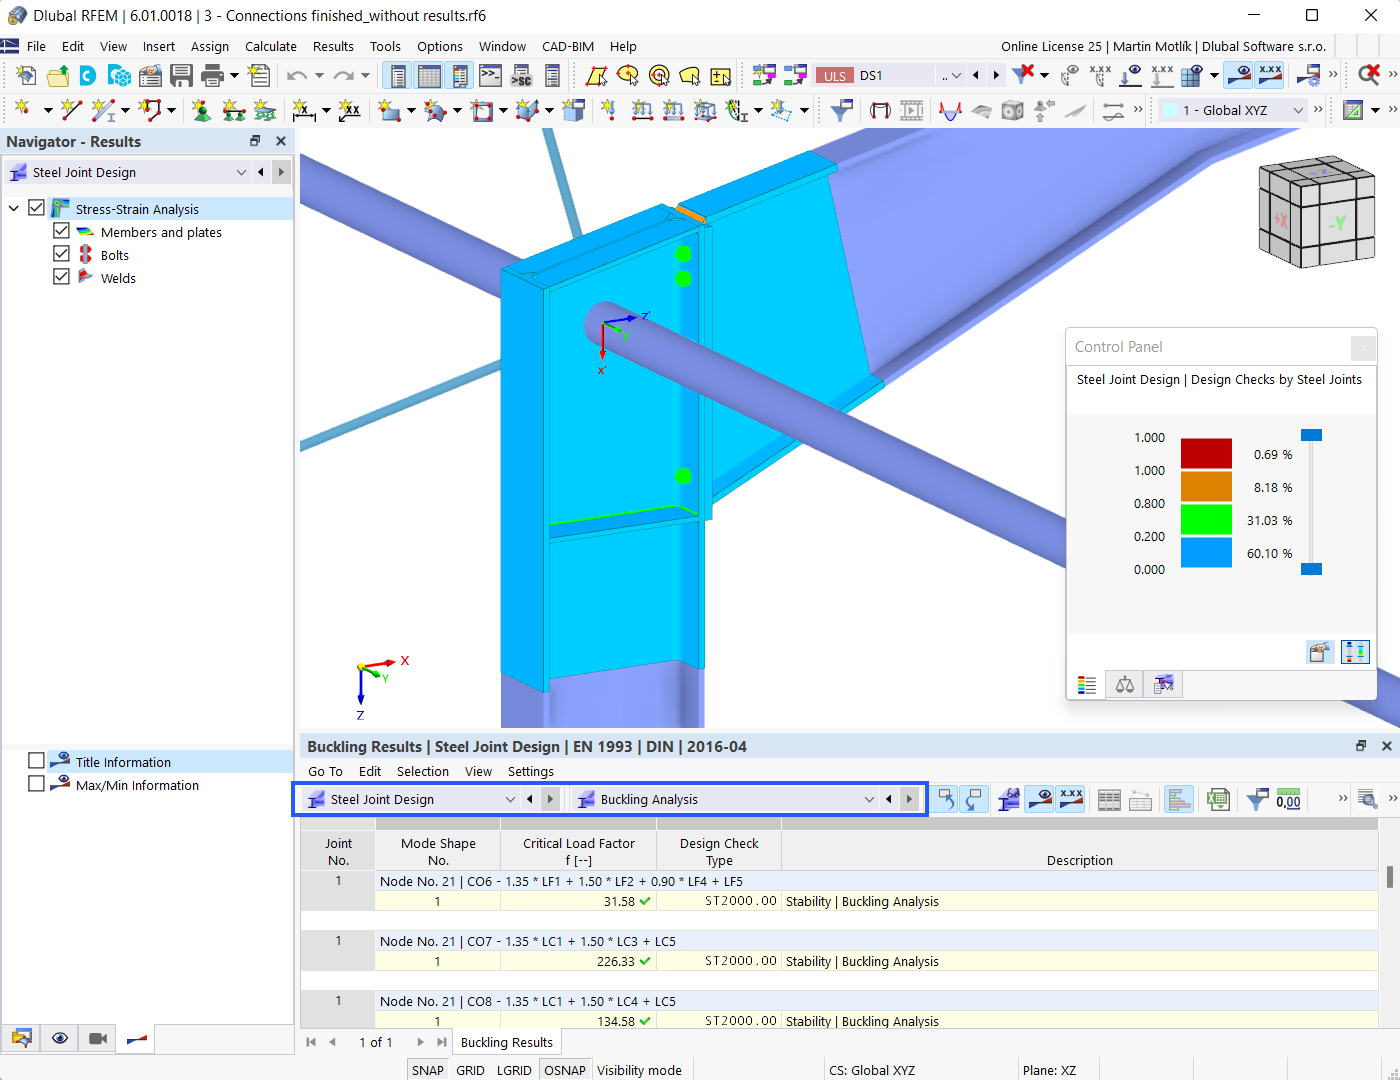This screenshot has height=1080, width=1400.
Task: Open the Go To menu in results panel
Action: click(x=325, y=771)
